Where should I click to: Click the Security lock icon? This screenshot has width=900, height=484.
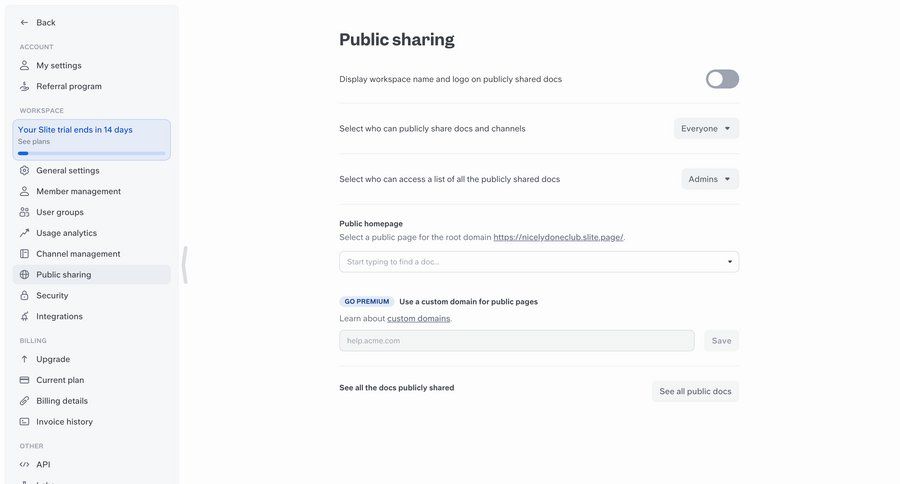click(x=25, y=296)
